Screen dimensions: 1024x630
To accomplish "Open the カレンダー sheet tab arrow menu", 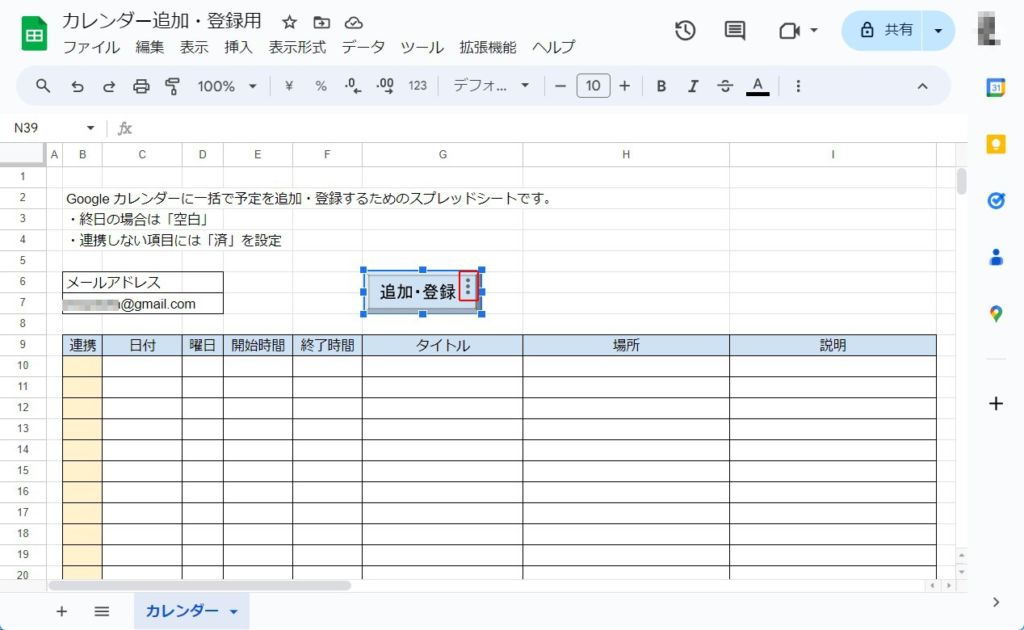I will click(x=234, y=611).
